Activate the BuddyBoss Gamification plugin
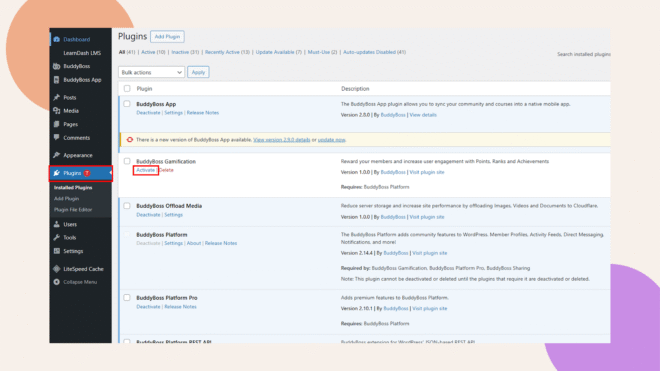The image size is (660, 371). [145, 170]
